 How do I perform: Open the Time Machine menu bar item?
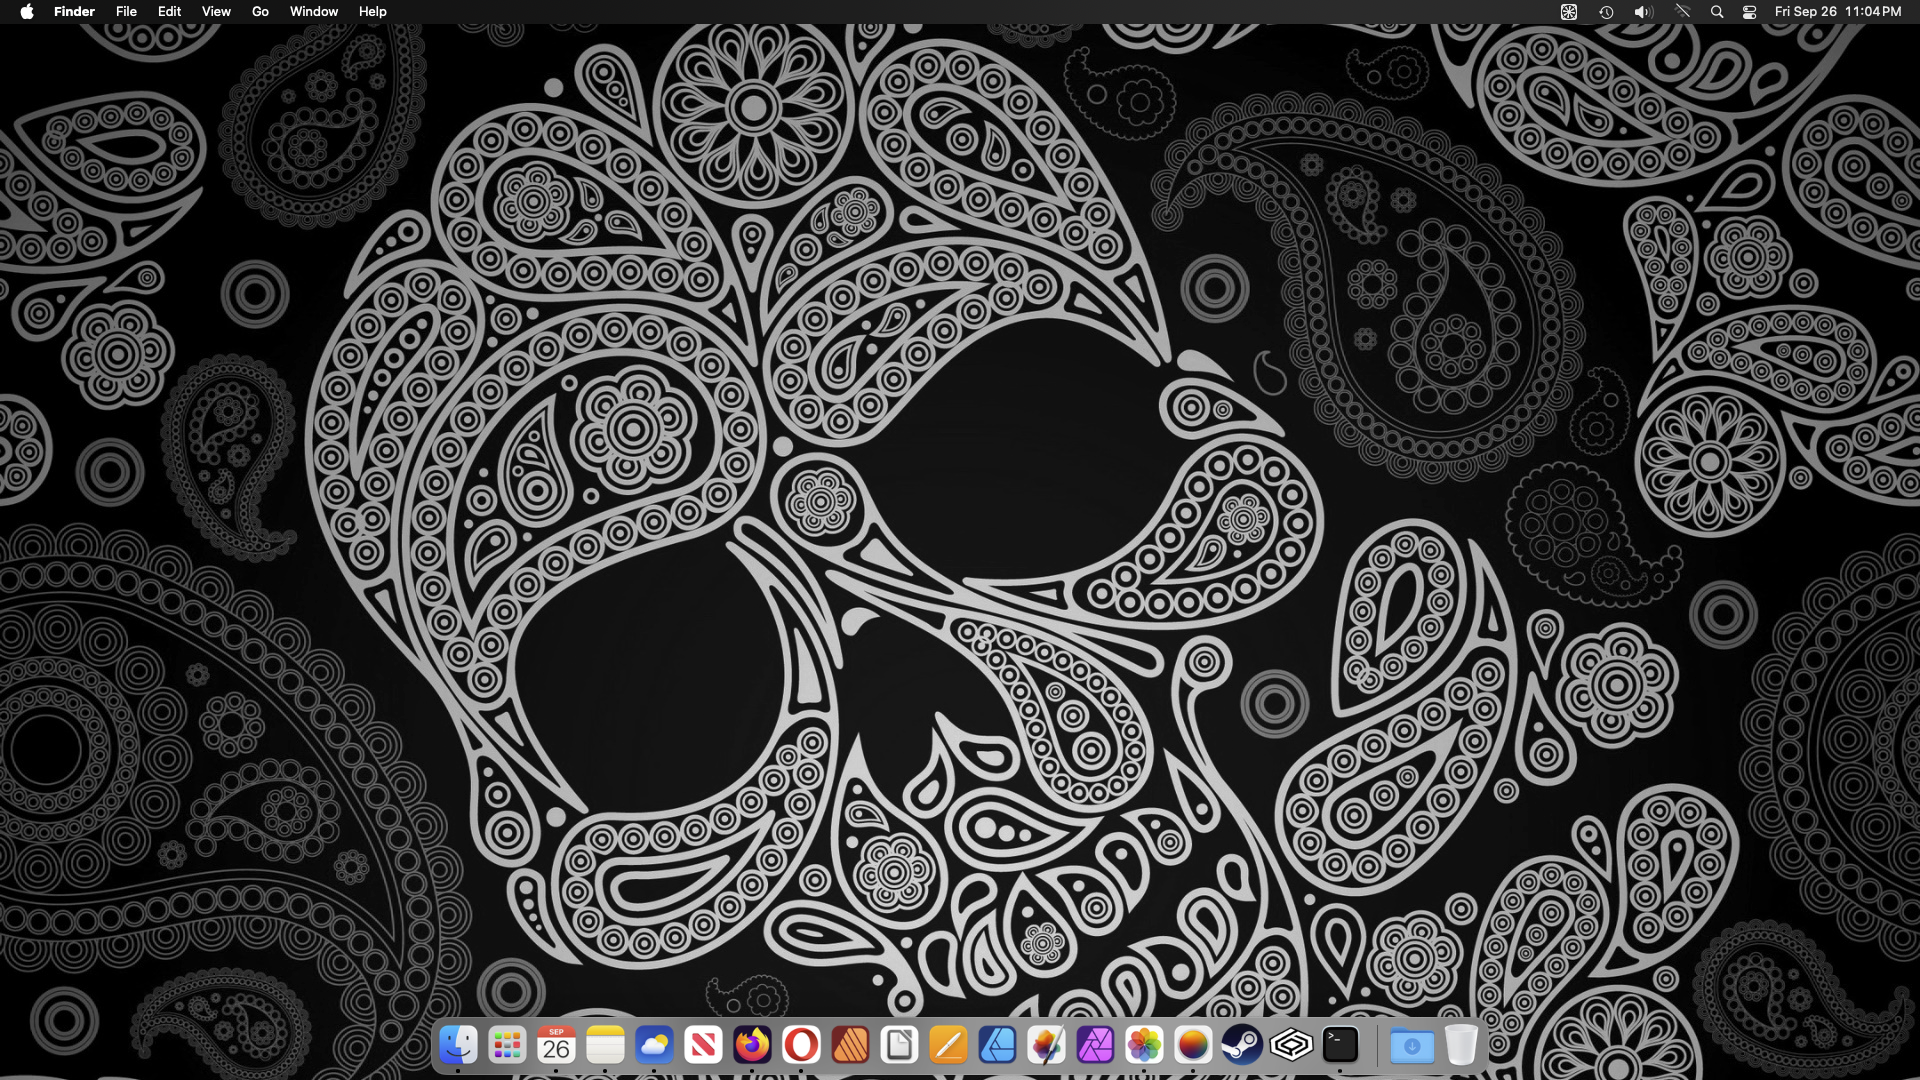click(1606, 12)
